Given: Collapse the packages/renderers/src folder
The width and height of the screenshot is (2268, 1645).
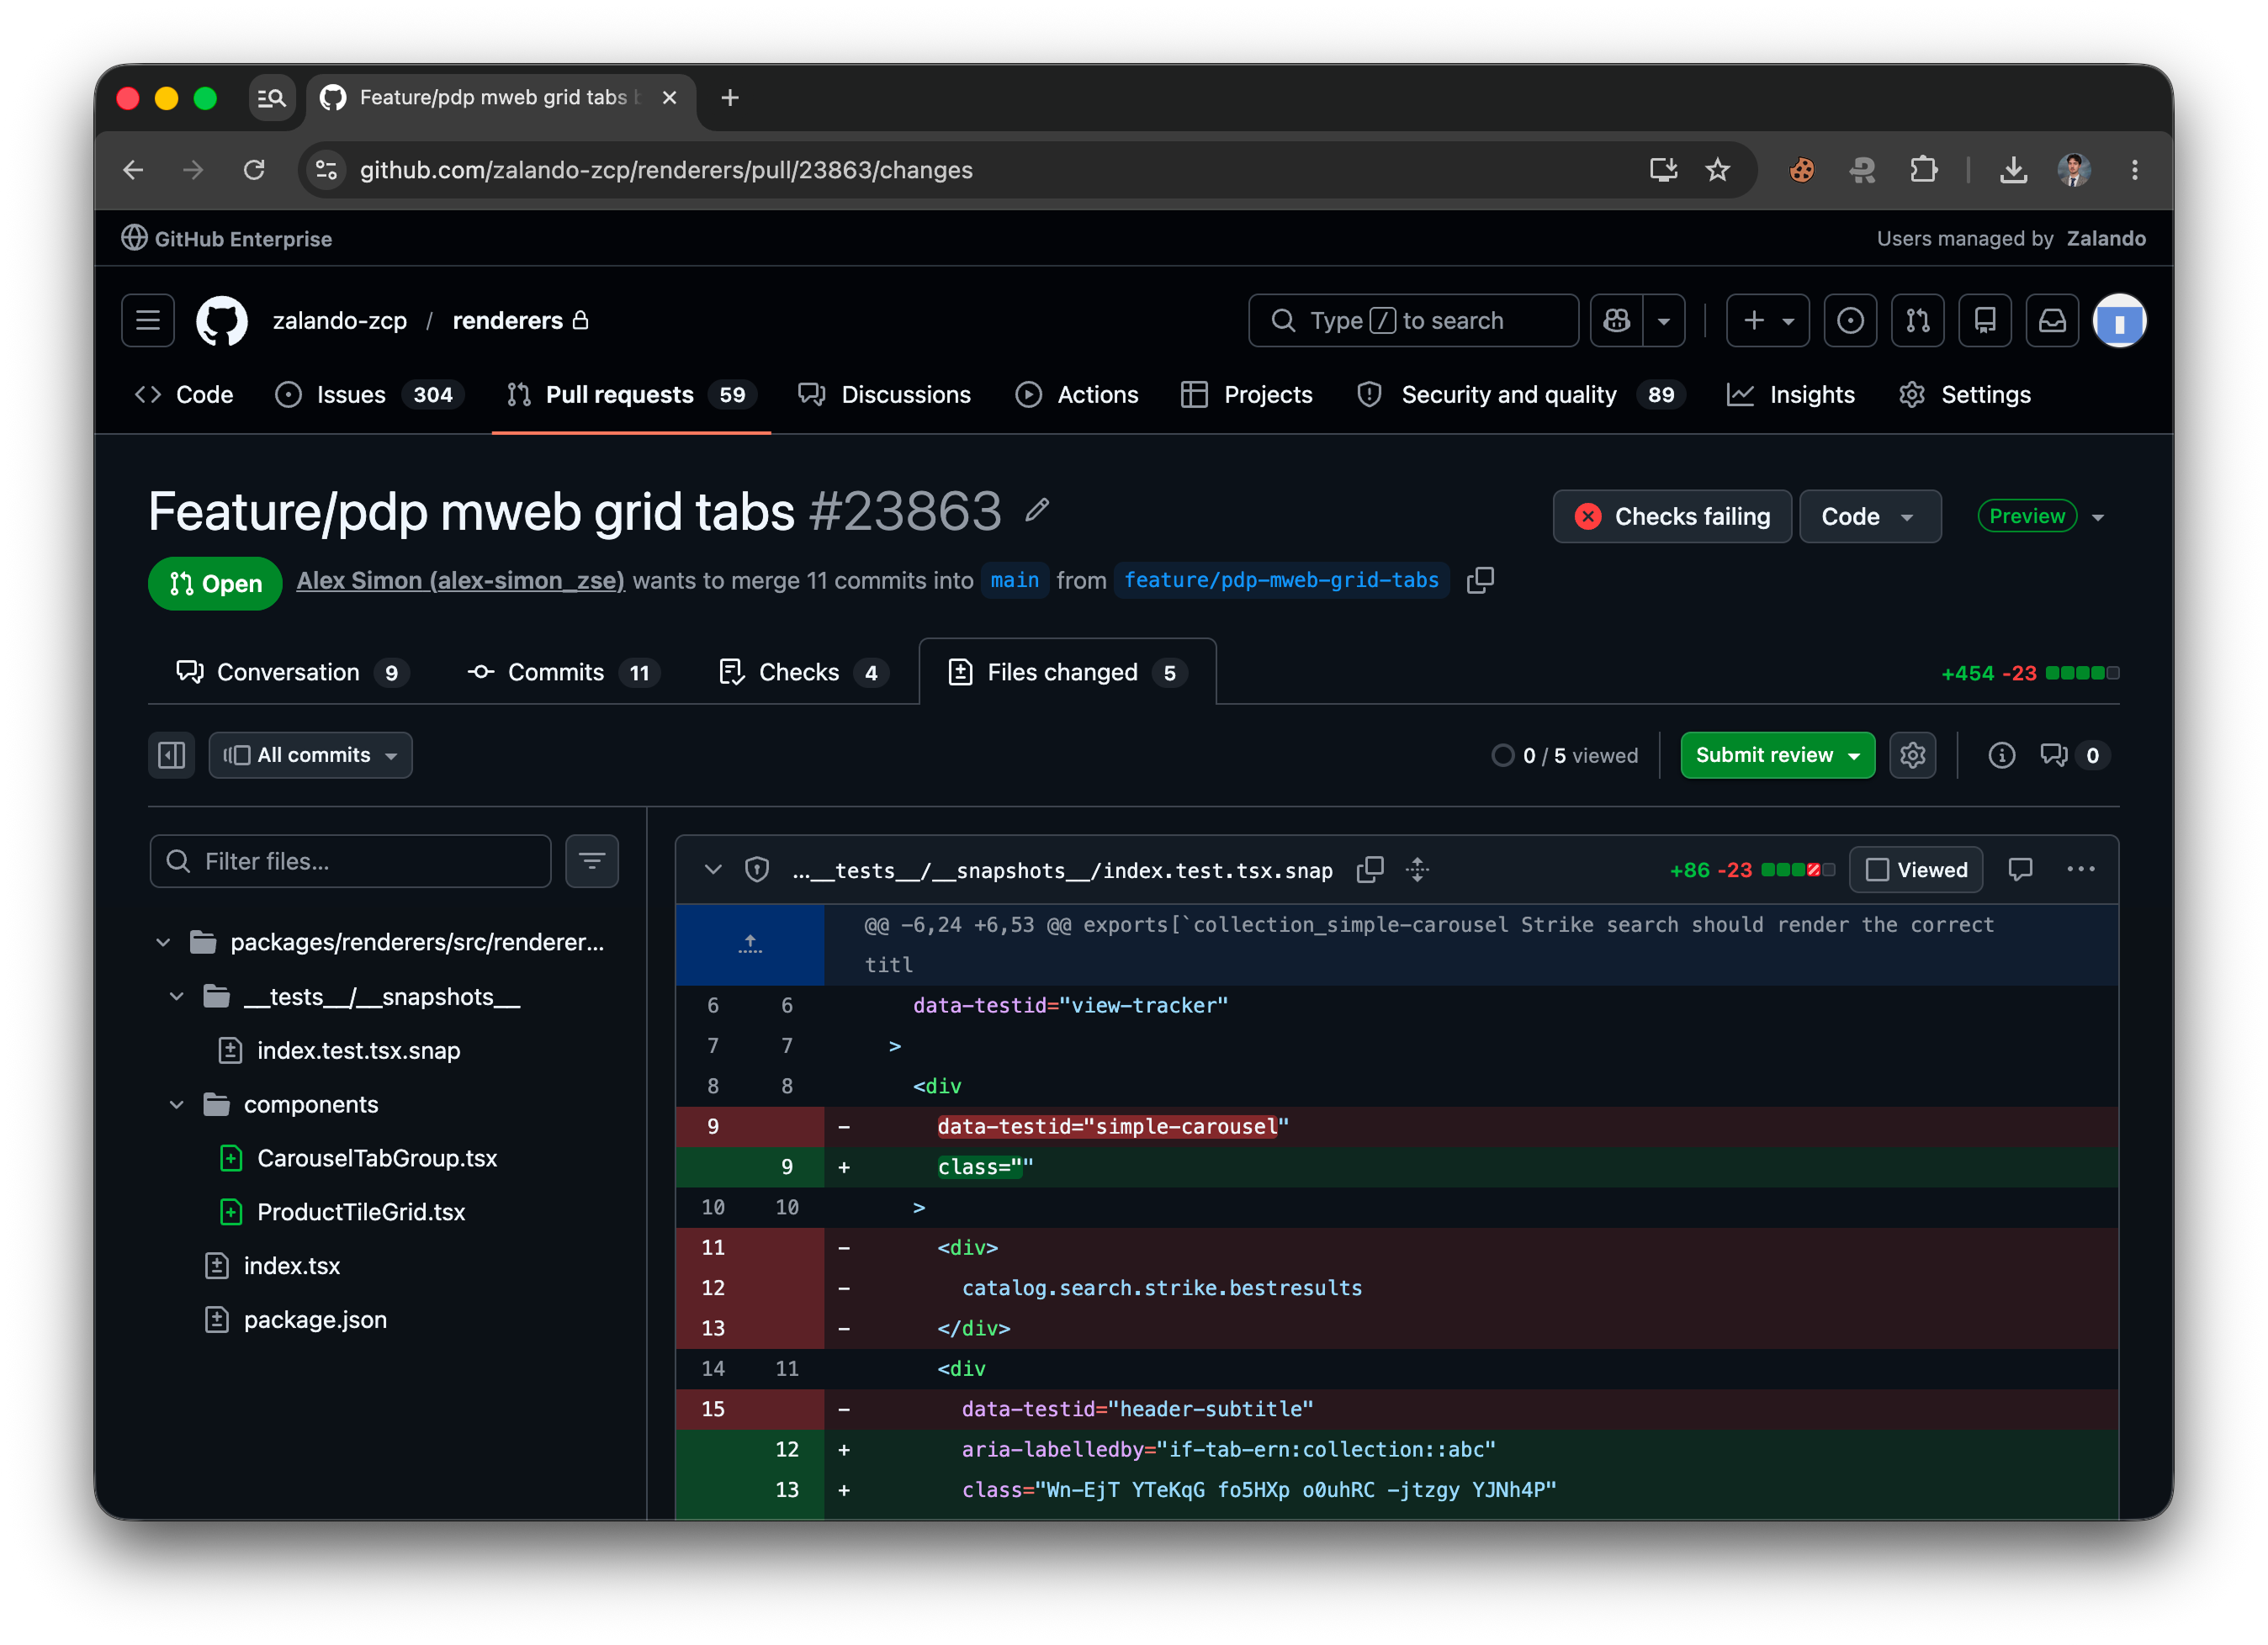Looking at the screenshot, I should pos(163,943).
